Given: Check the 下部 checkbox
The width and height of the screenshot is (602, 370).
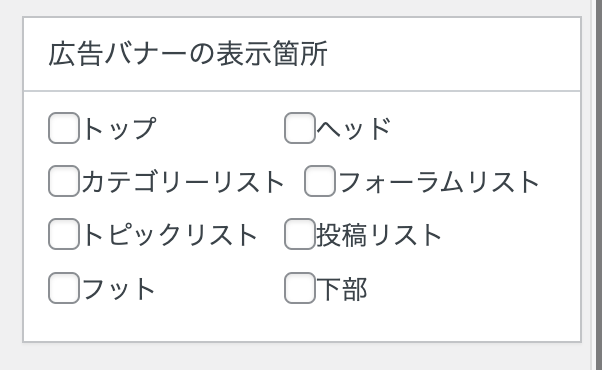Looking at the screenshot, I should coord(300,287).
